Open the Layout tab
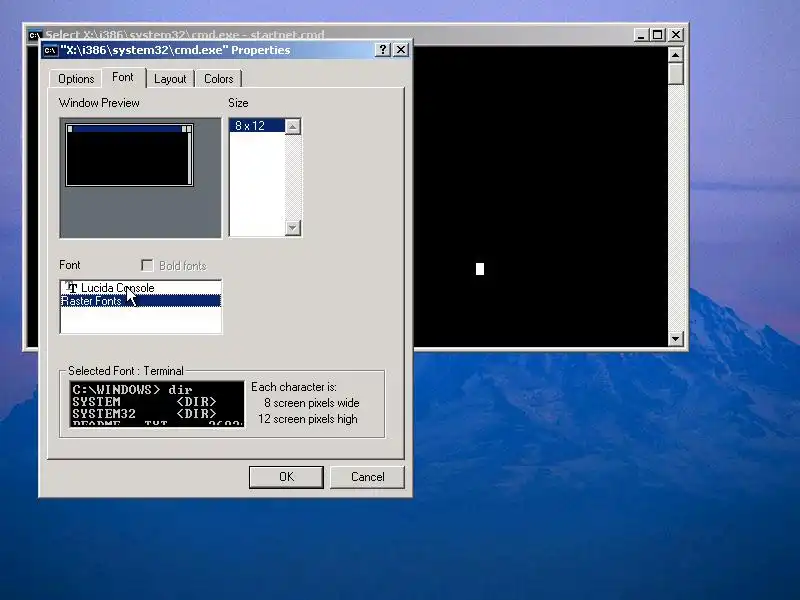The image size is (800, 600). click(170, 79)
